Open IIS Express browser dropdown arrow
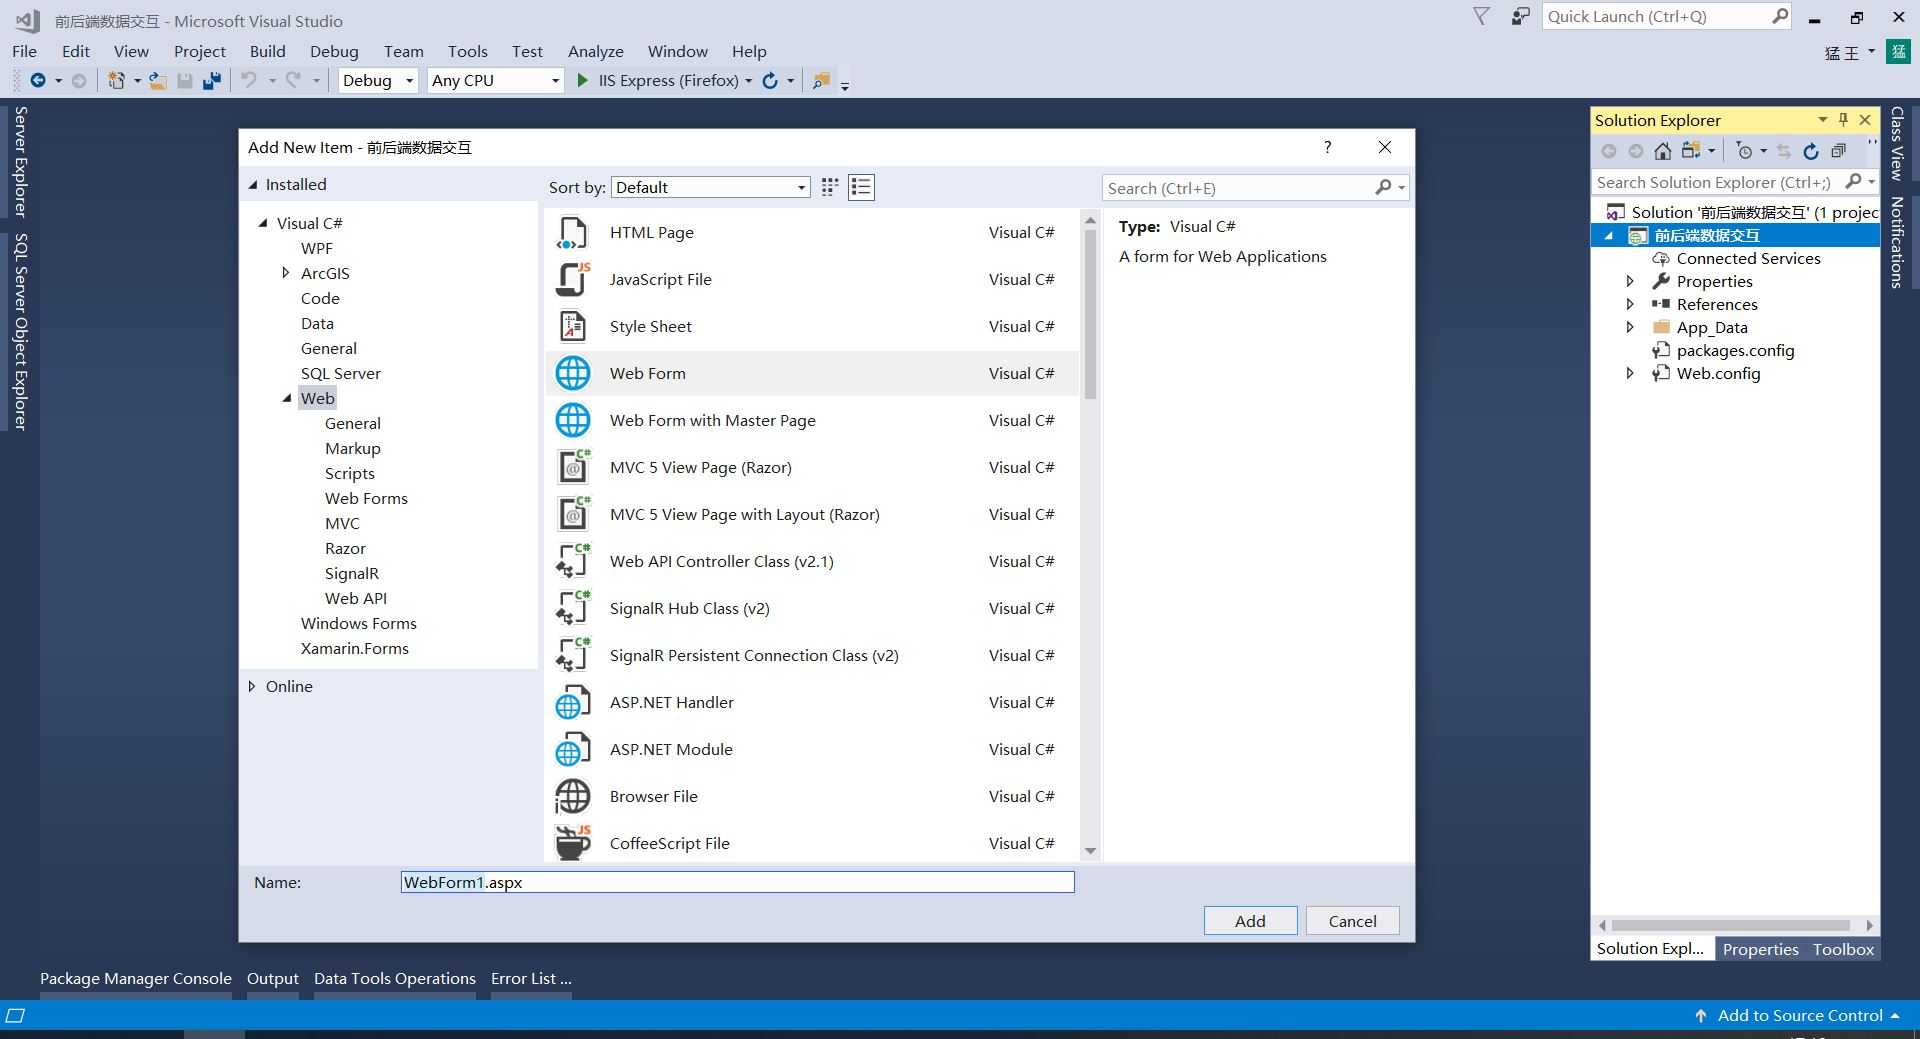The width and height of the screenshot is (1920, 1039). [x=748, y=81]
